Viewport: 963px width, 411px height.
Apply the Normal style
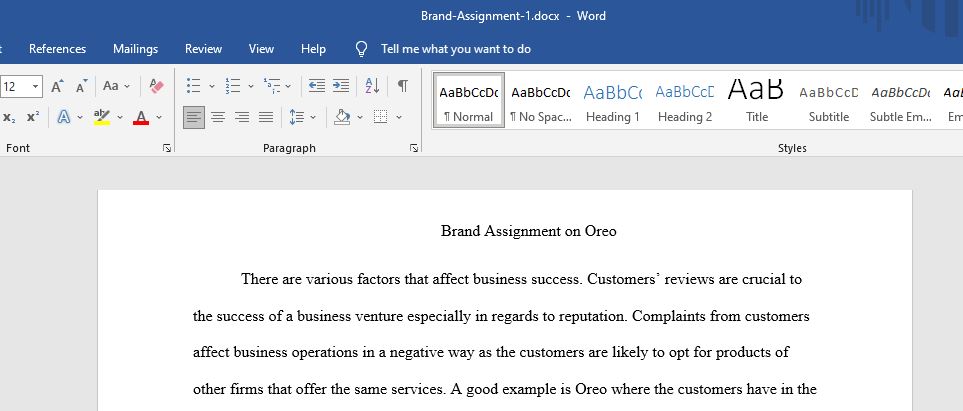pyautogui.click(x=469, y=101)
